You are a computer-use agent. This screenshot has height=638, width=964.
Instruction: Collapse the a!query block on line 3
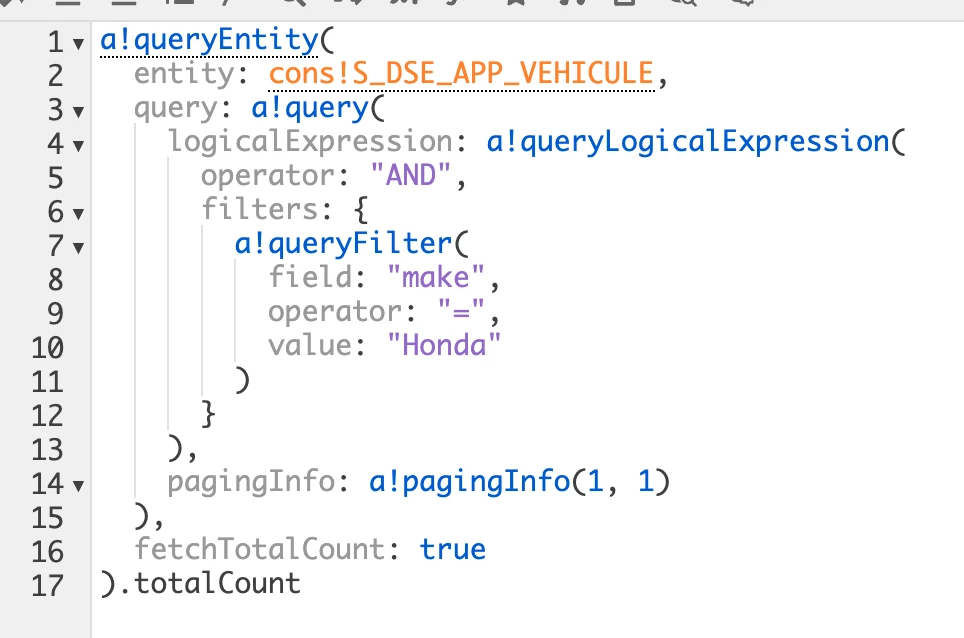pyautogui.click(x=78, y=112)
